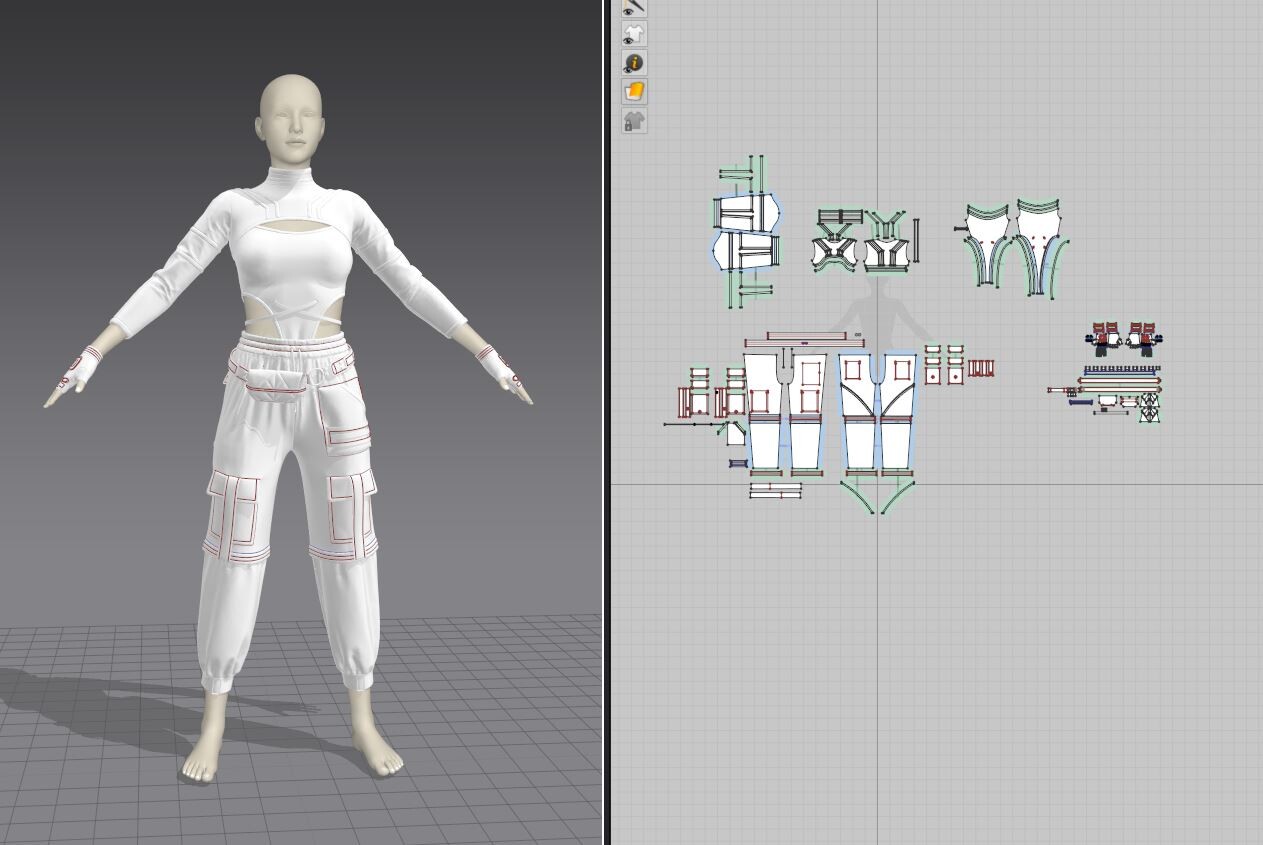
Task: Select the curved strip pattern below pants pieces
Action: tap(878, 495)
